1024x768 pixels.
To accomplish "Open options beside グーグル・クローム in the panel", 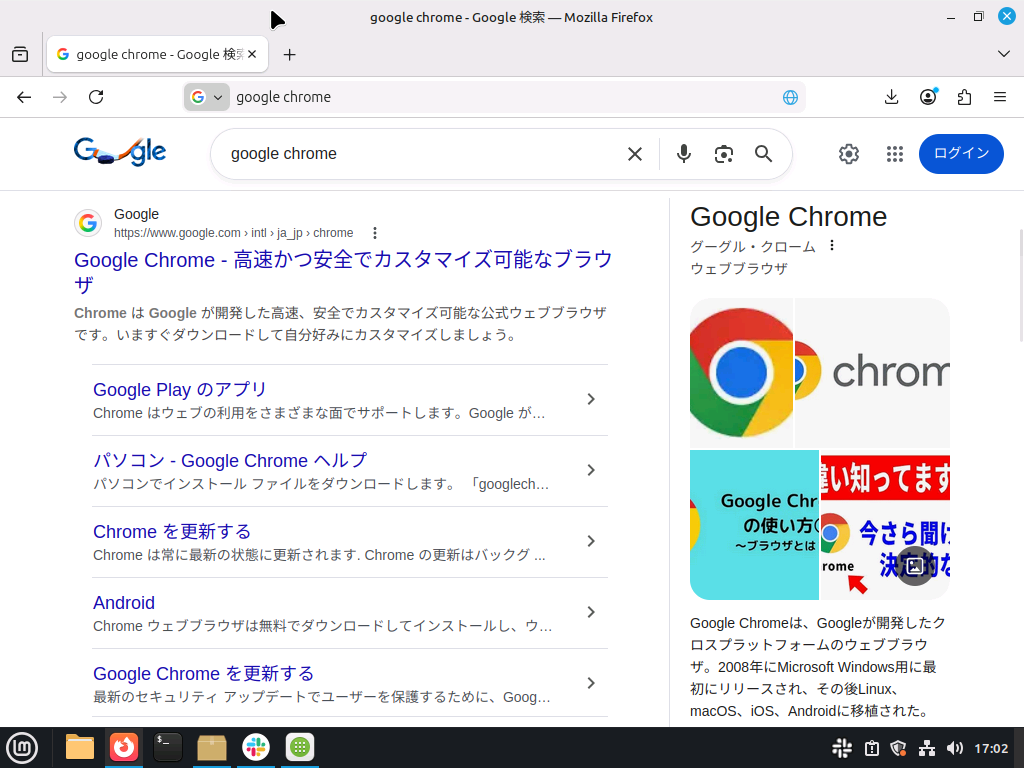I will [831, 244].
